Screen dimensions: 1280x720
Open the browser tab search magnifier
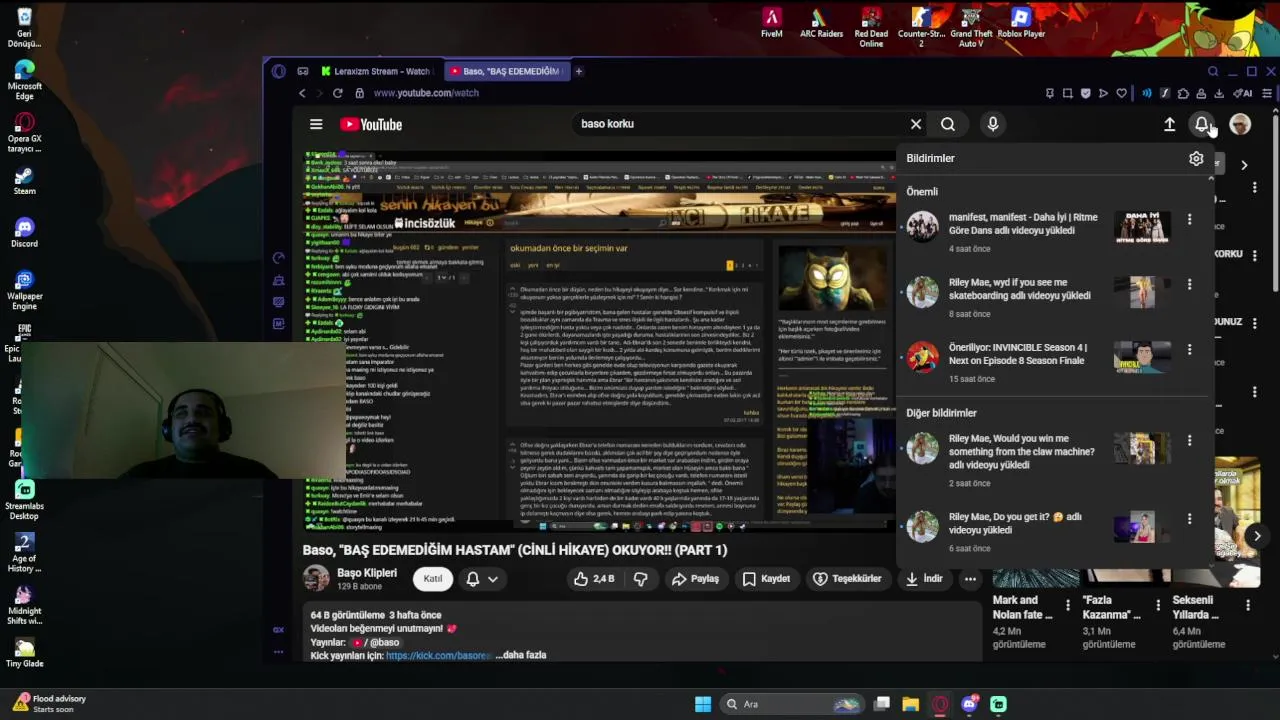[x=1213, y=71]
